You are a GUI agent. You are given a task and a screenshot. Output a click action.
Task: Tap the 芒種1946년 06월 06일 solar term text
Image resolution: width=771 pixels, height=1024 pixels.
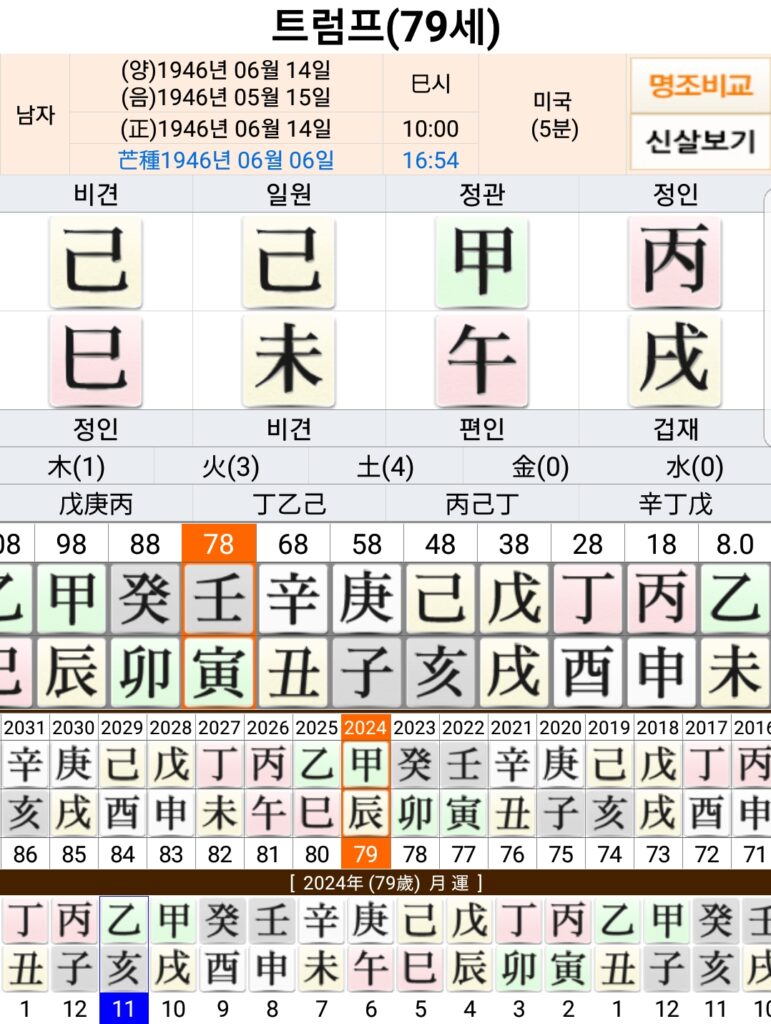tap(226, 160)
